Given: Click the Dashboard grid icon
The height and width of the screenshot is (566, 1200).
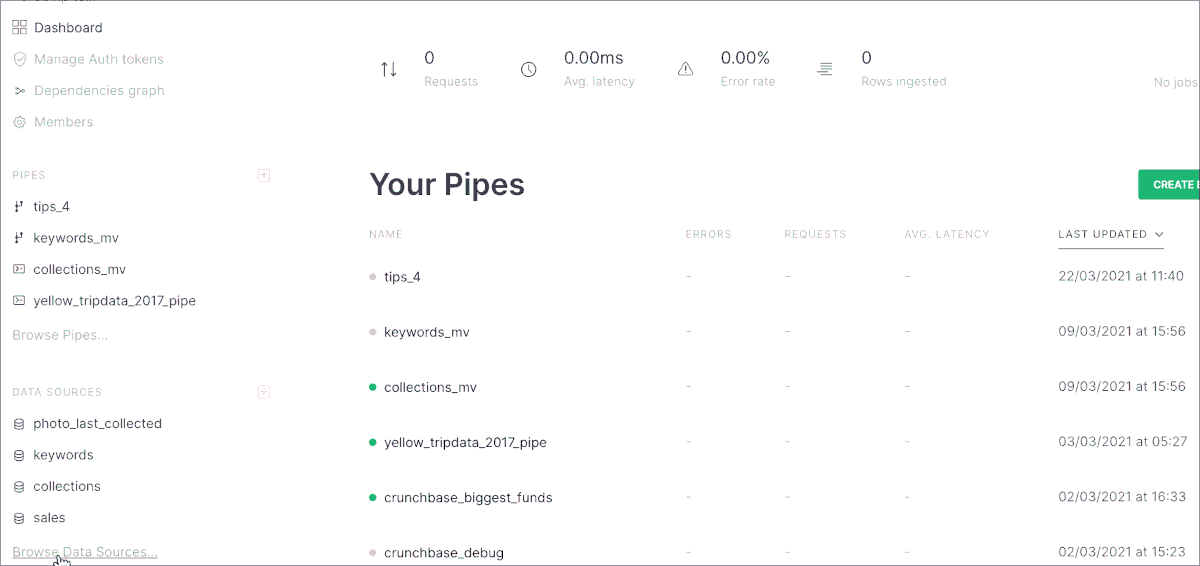Looking at the screenshot, I should [19, 28].
